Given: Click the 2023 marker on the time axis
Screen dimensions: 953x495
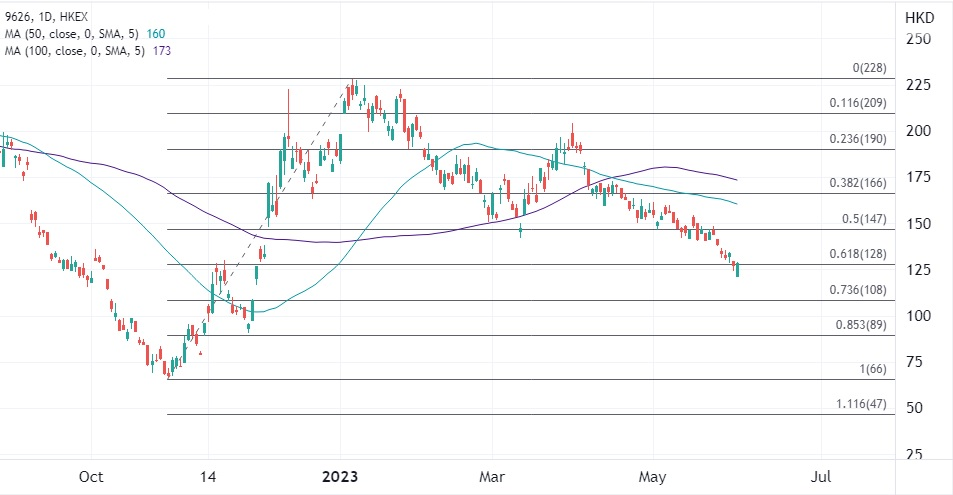Looking at the screenshot, I should point(340,477).
